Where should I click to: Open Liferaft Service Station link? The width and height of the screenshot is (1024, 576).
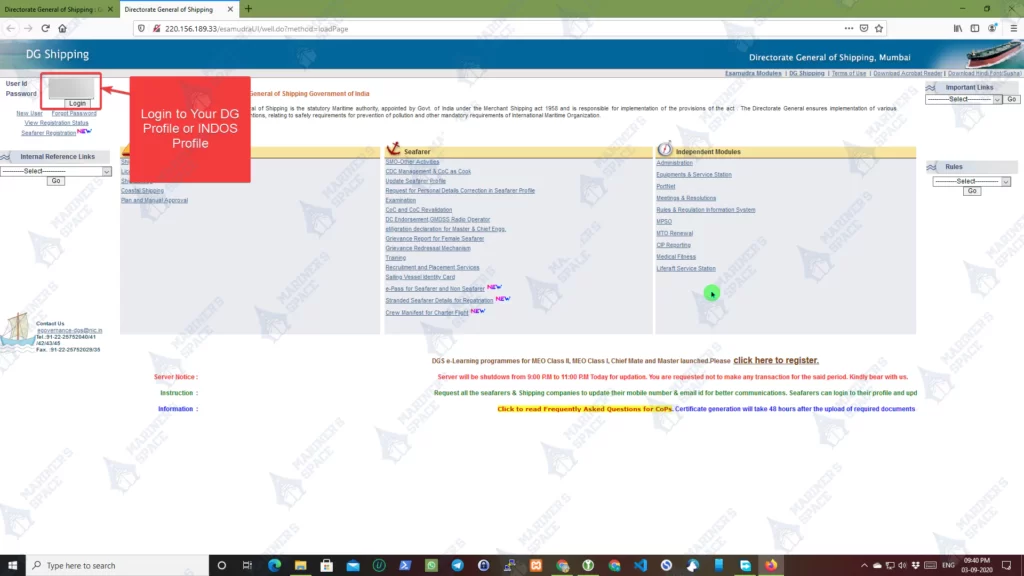tap(686, 269)
